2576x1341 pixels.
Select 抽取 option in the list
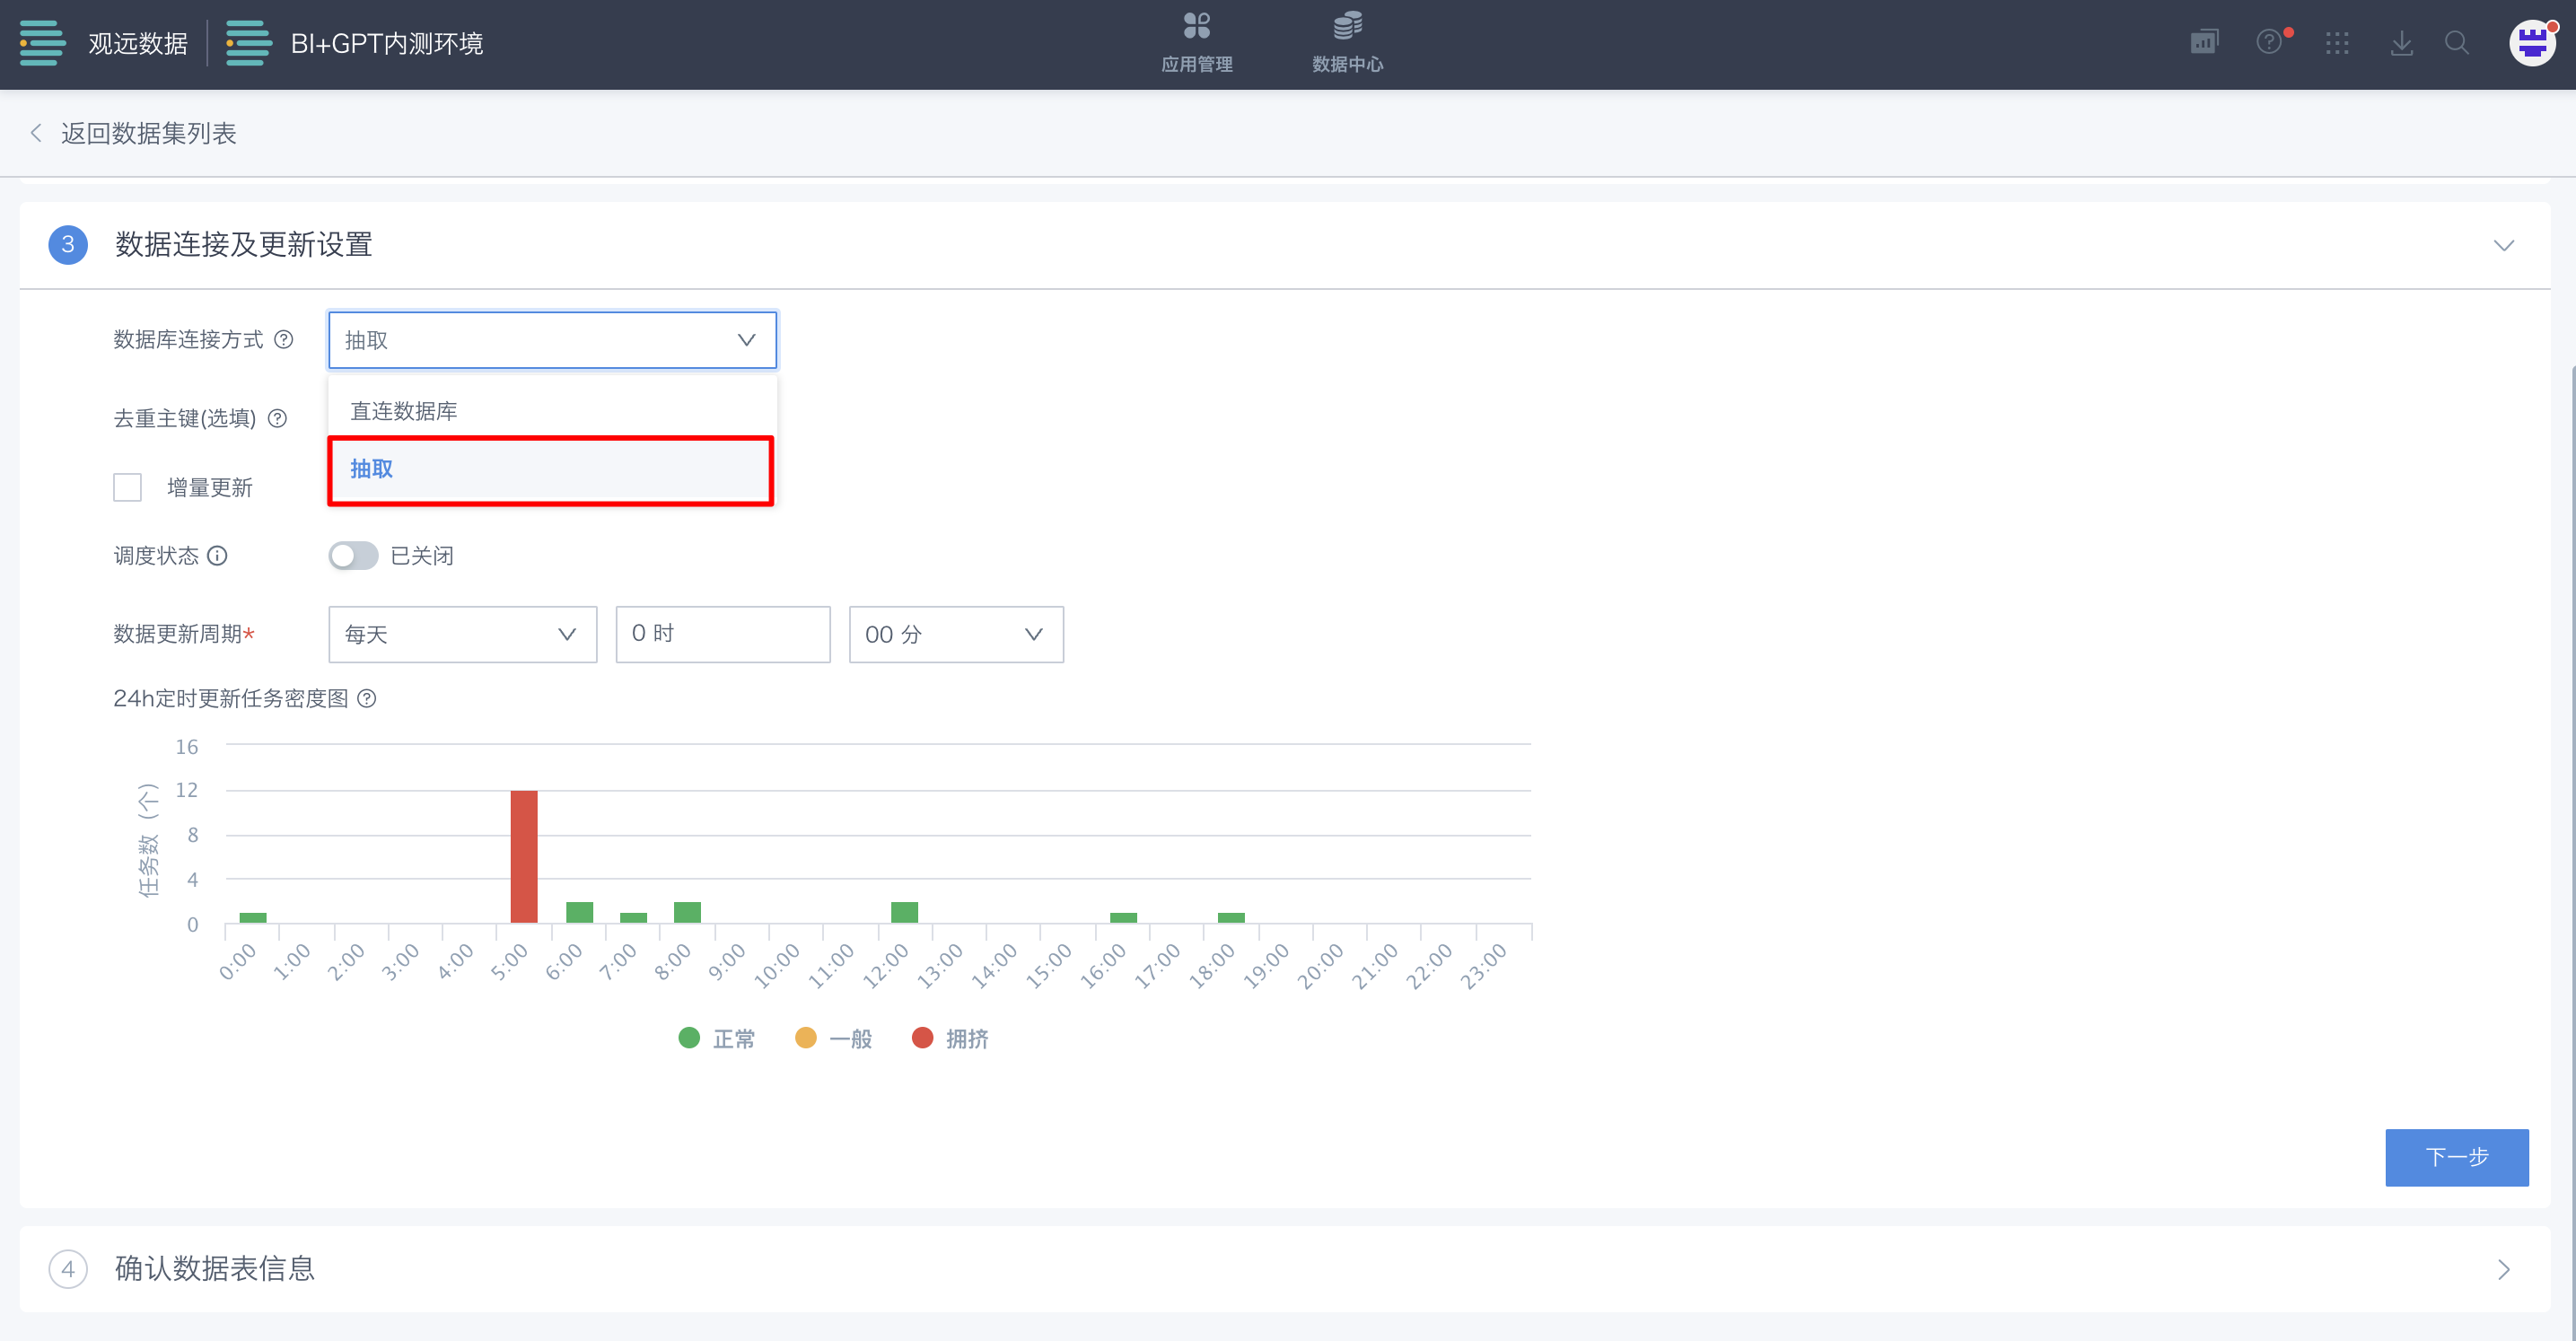(551, 469)
